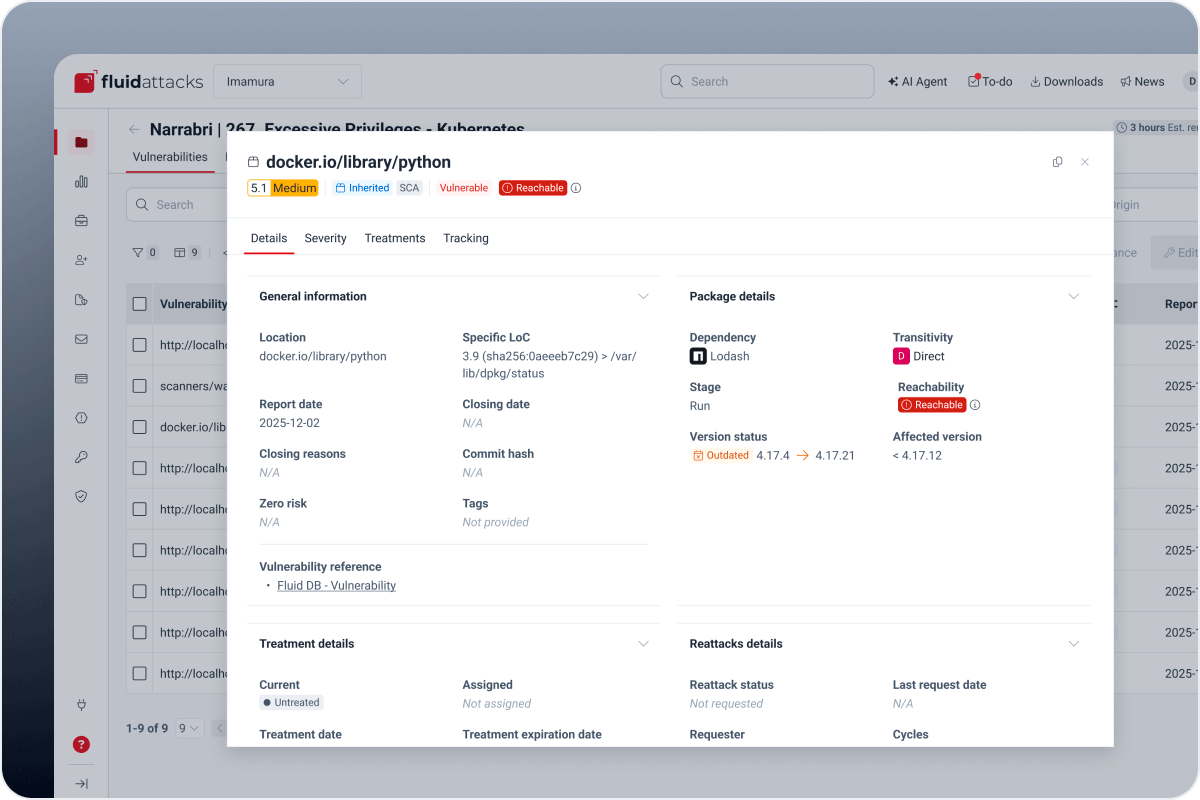This screenshot has height=800, width=1200.
Task: Switch to the Treatments tab
Action: pos(395,238)
